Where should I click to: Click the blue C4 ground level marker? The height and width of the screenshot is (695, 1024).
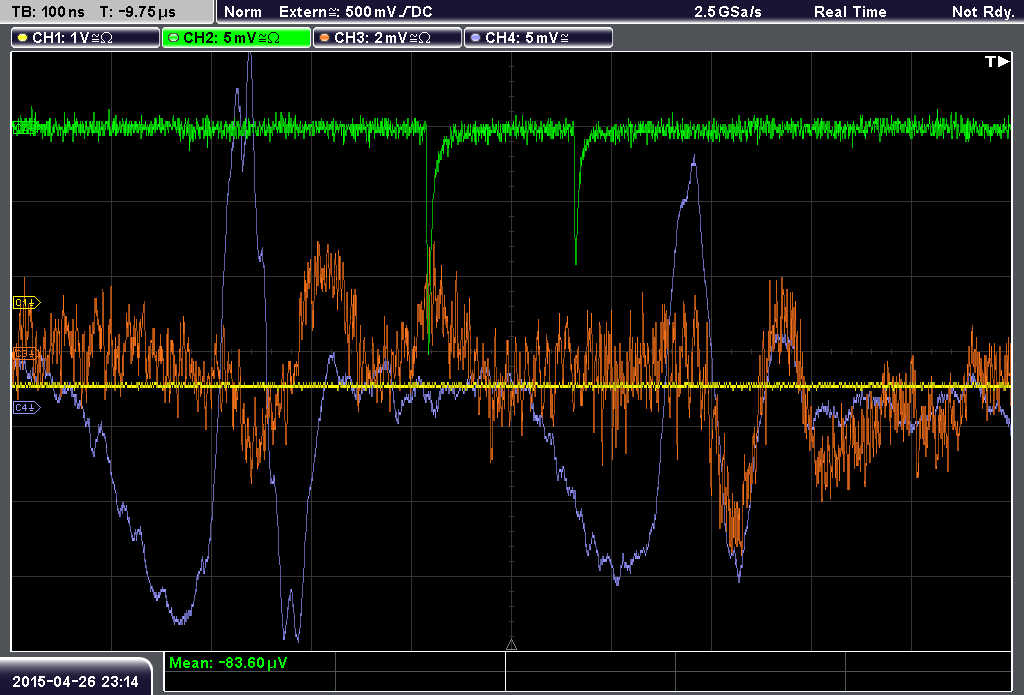pos(27,408)
